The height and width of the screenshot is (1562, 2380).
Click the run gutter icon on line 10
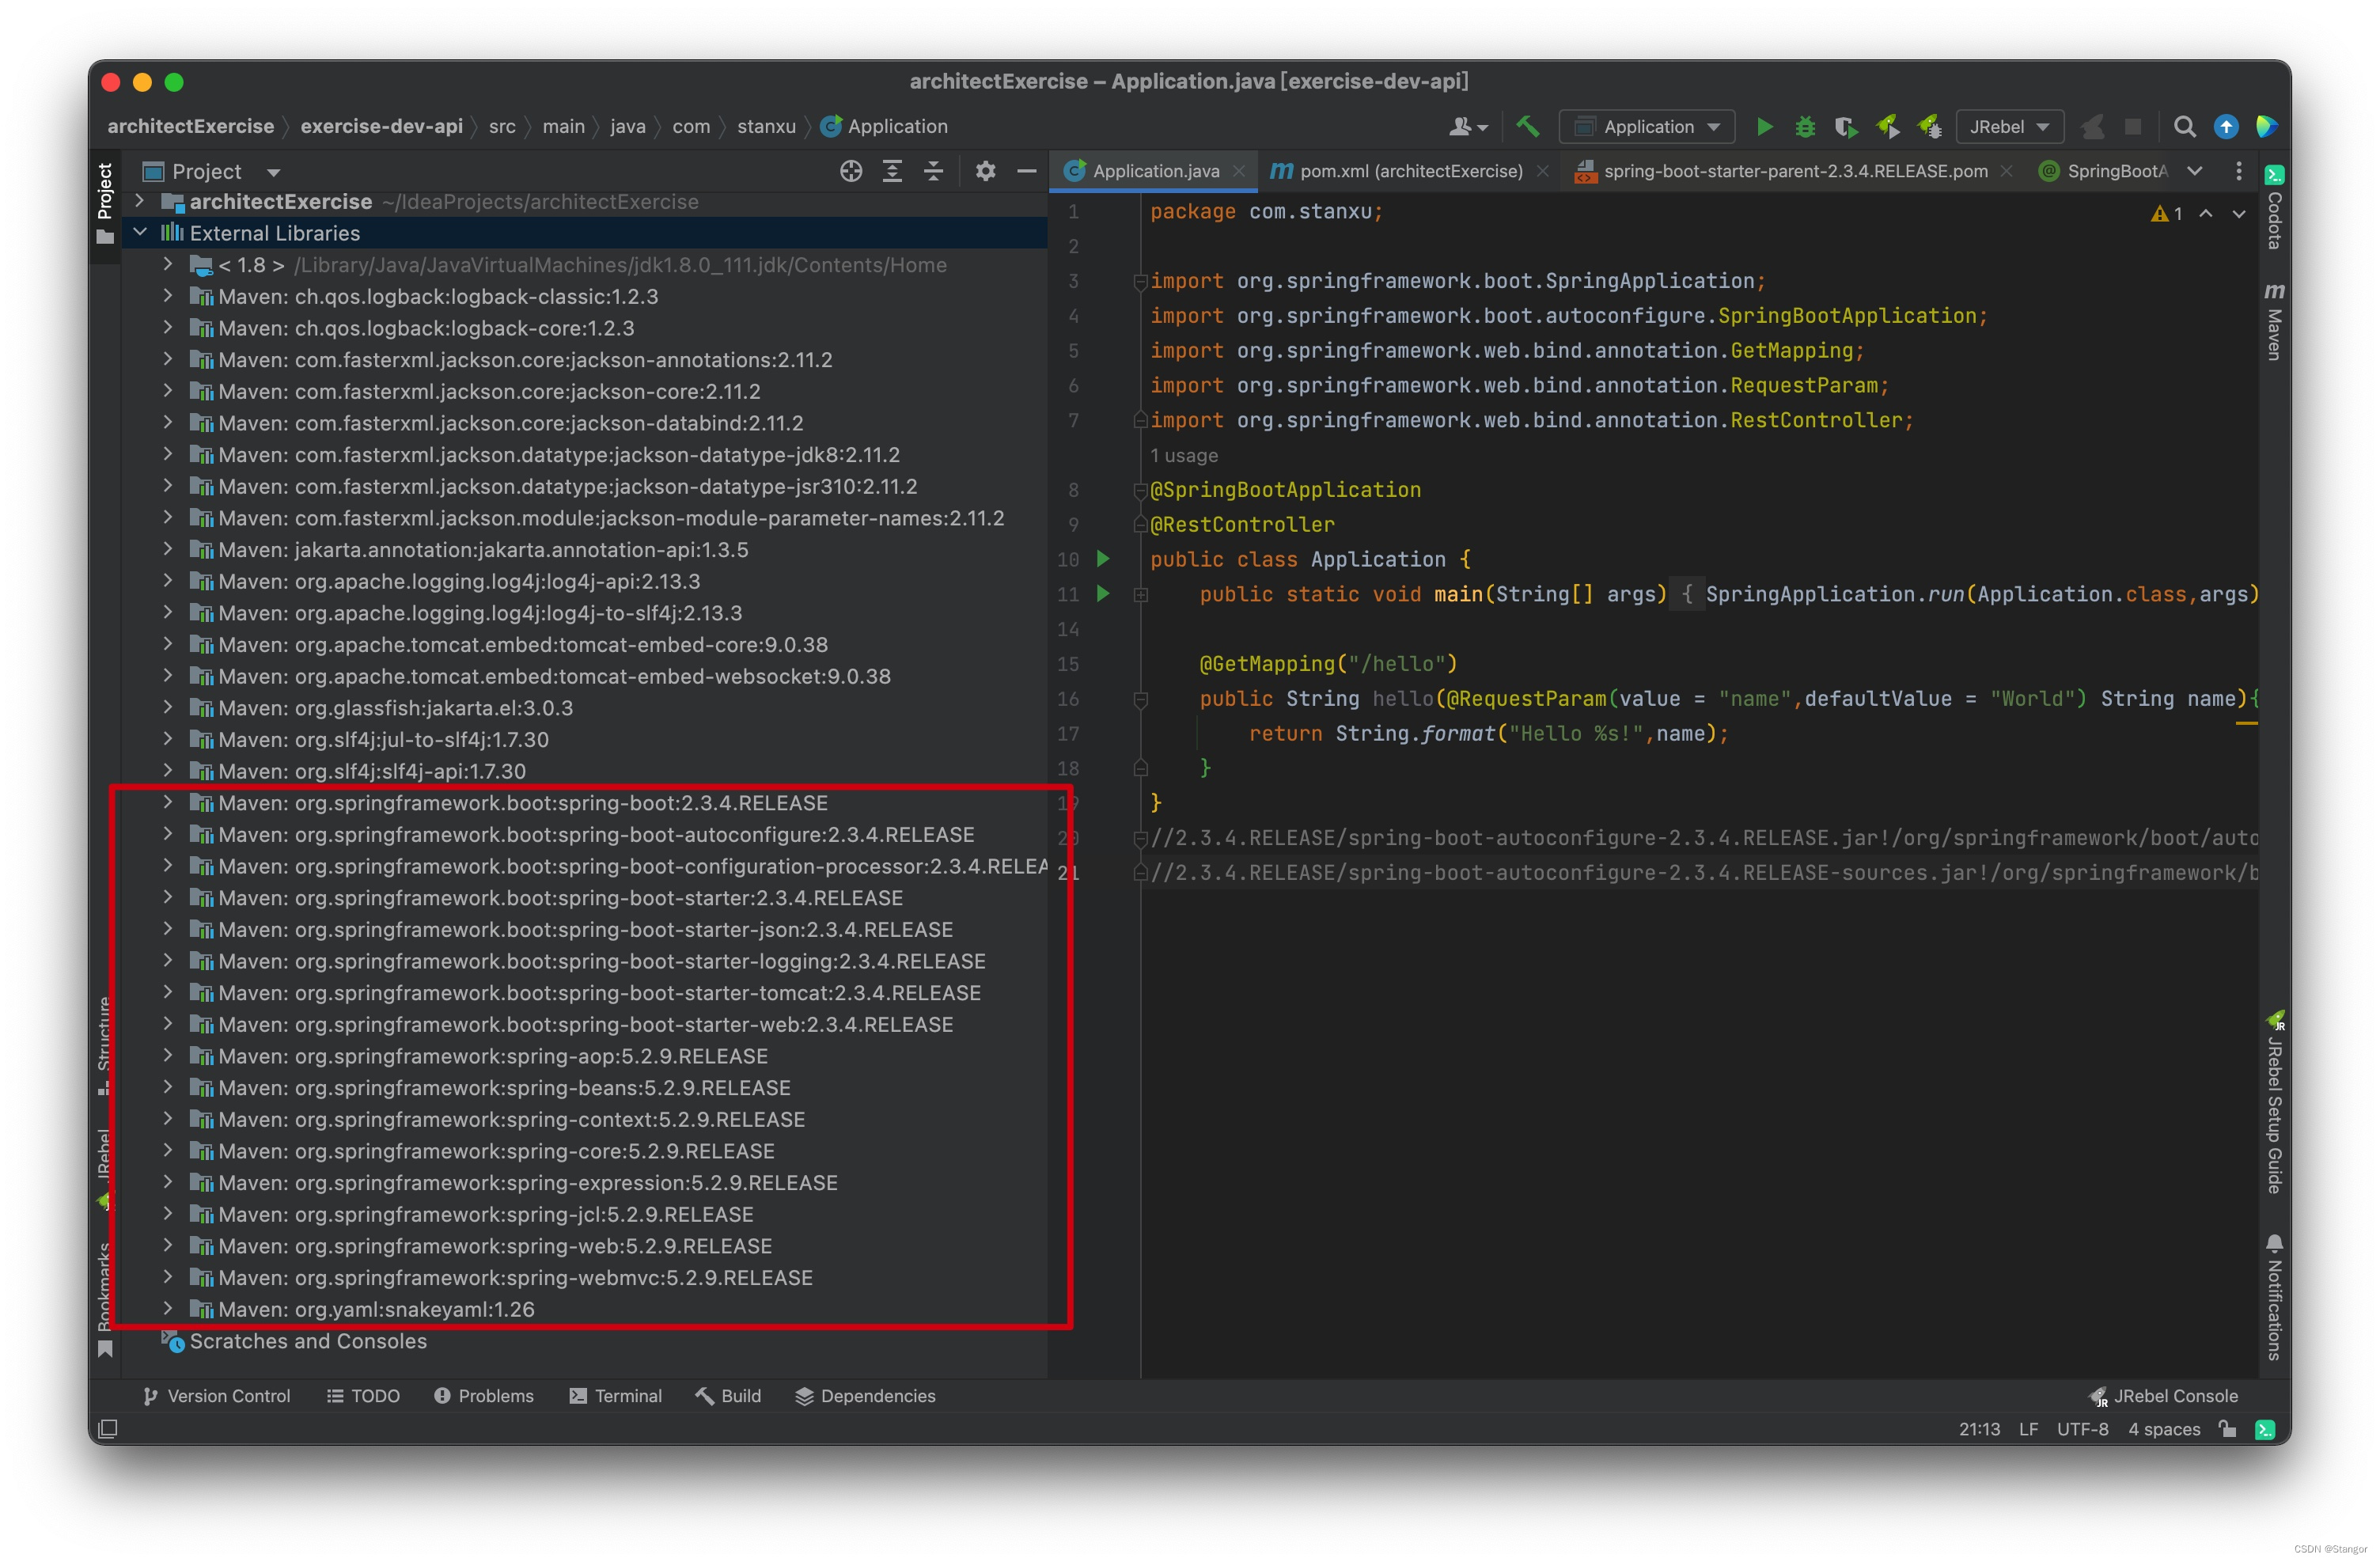pos(1103,558)
